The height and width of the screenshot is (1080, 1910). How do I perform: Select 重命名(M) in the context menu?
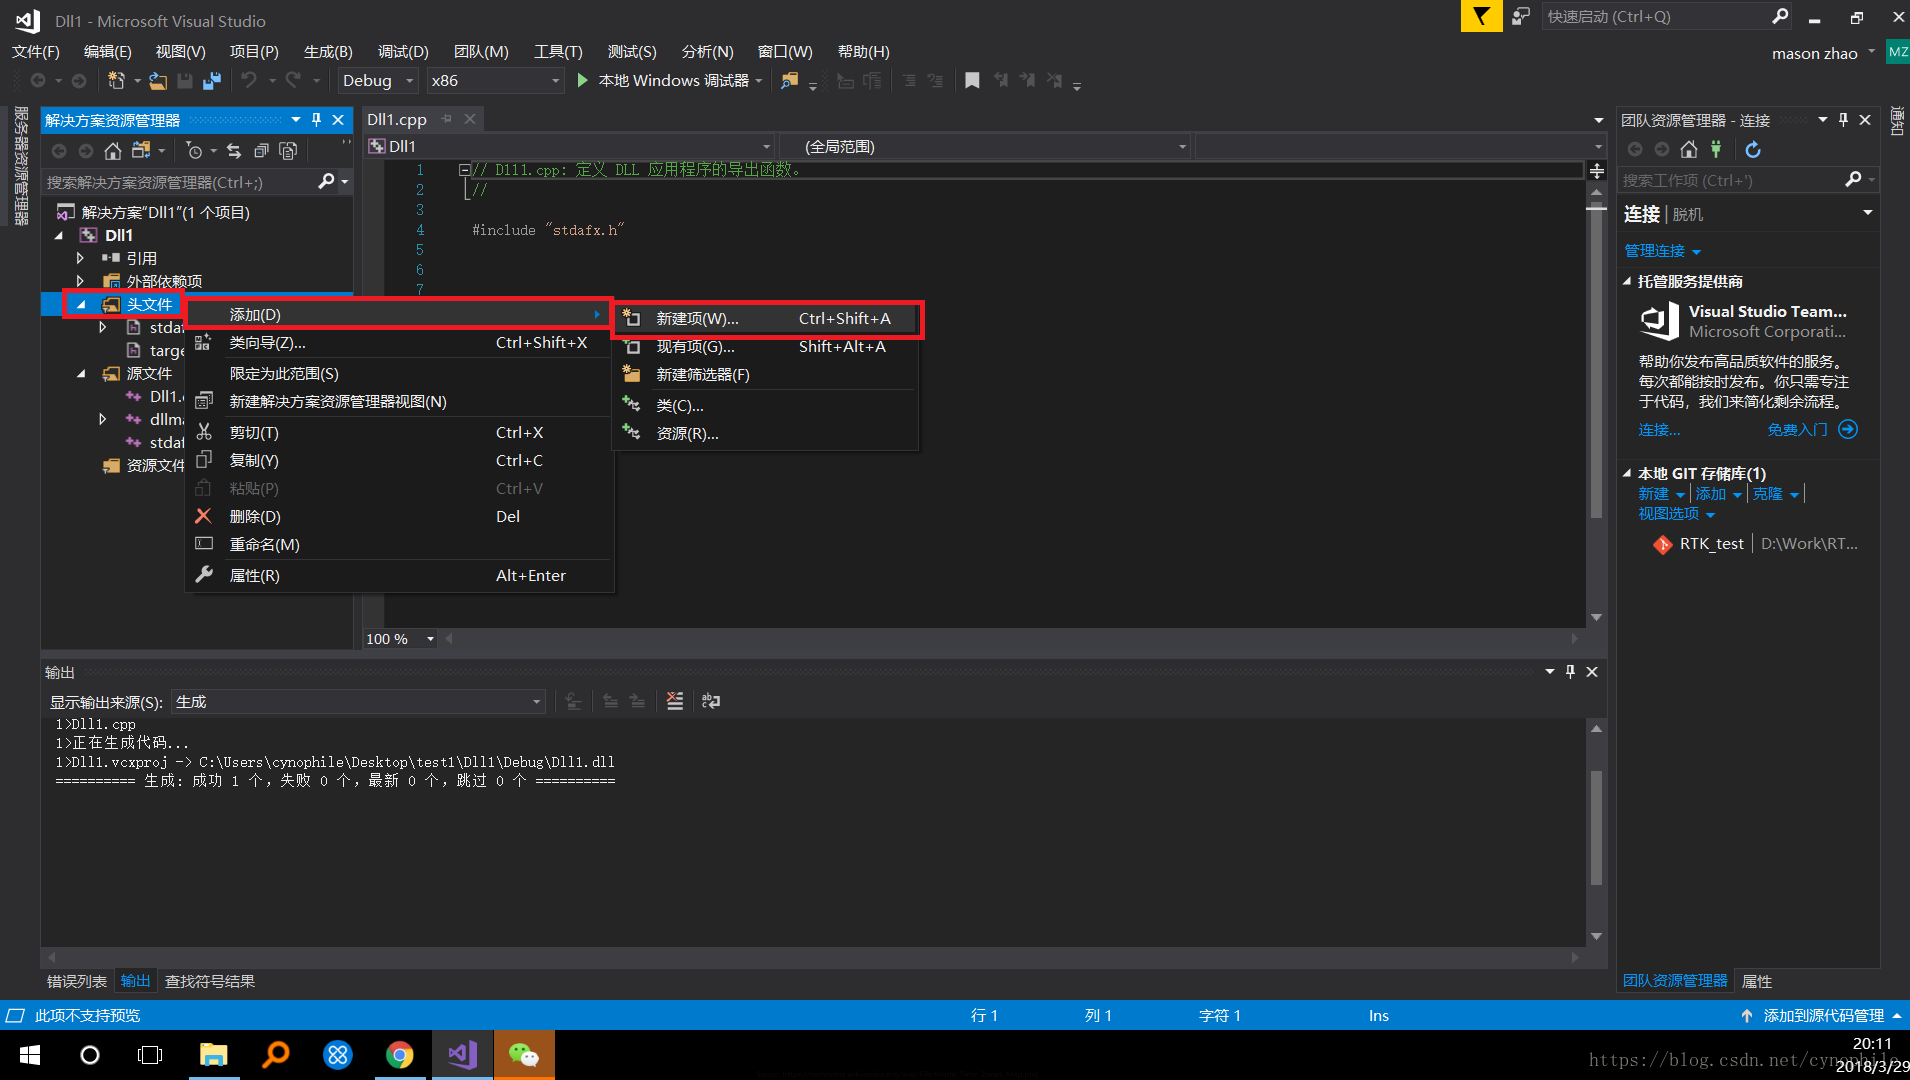coord(400,544)
